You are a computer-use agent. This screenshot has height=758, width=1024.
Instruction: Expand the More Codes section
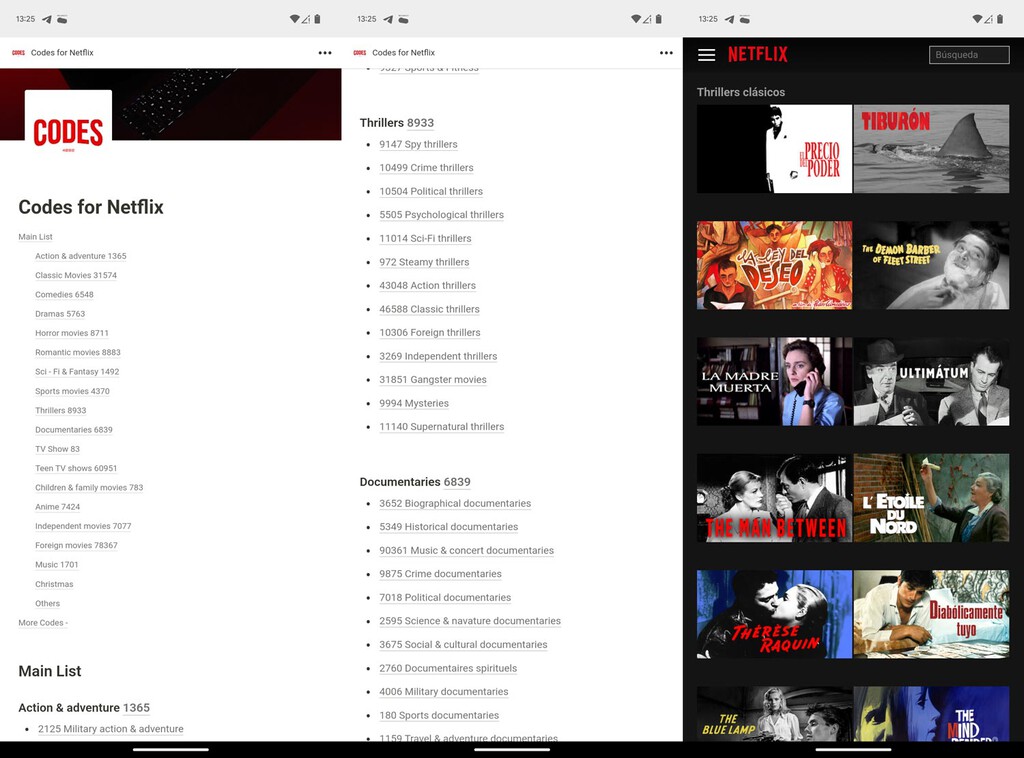pyautogui.click(x=42, y=622)
